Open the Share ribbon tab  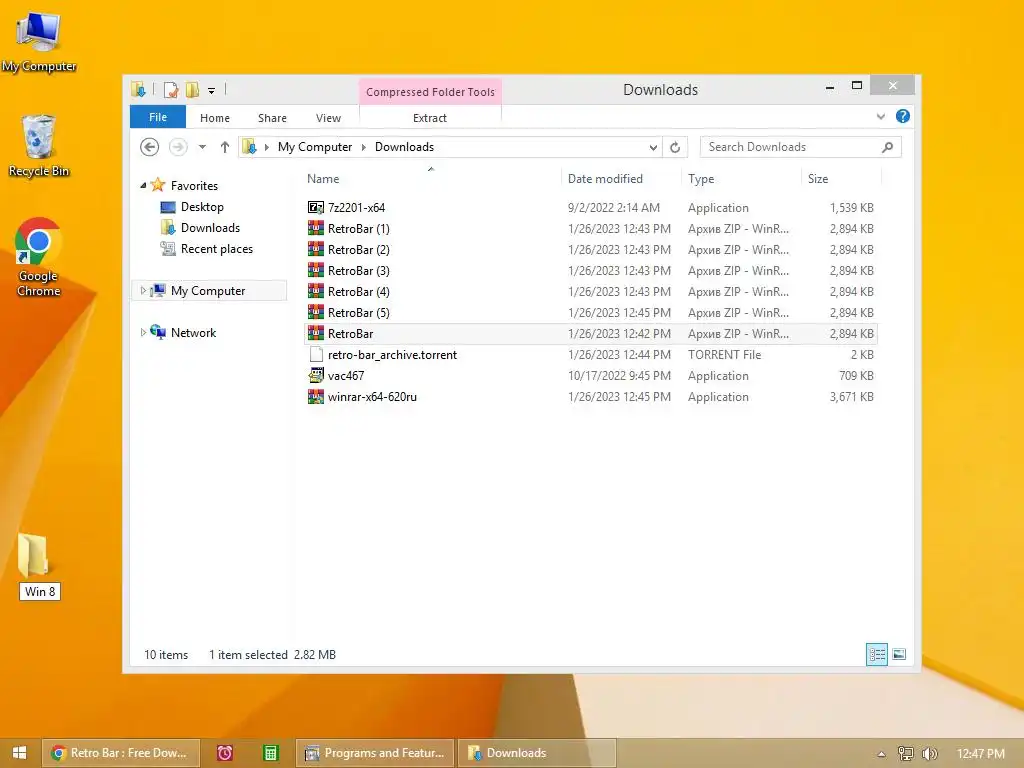click(x=272, y=118)
